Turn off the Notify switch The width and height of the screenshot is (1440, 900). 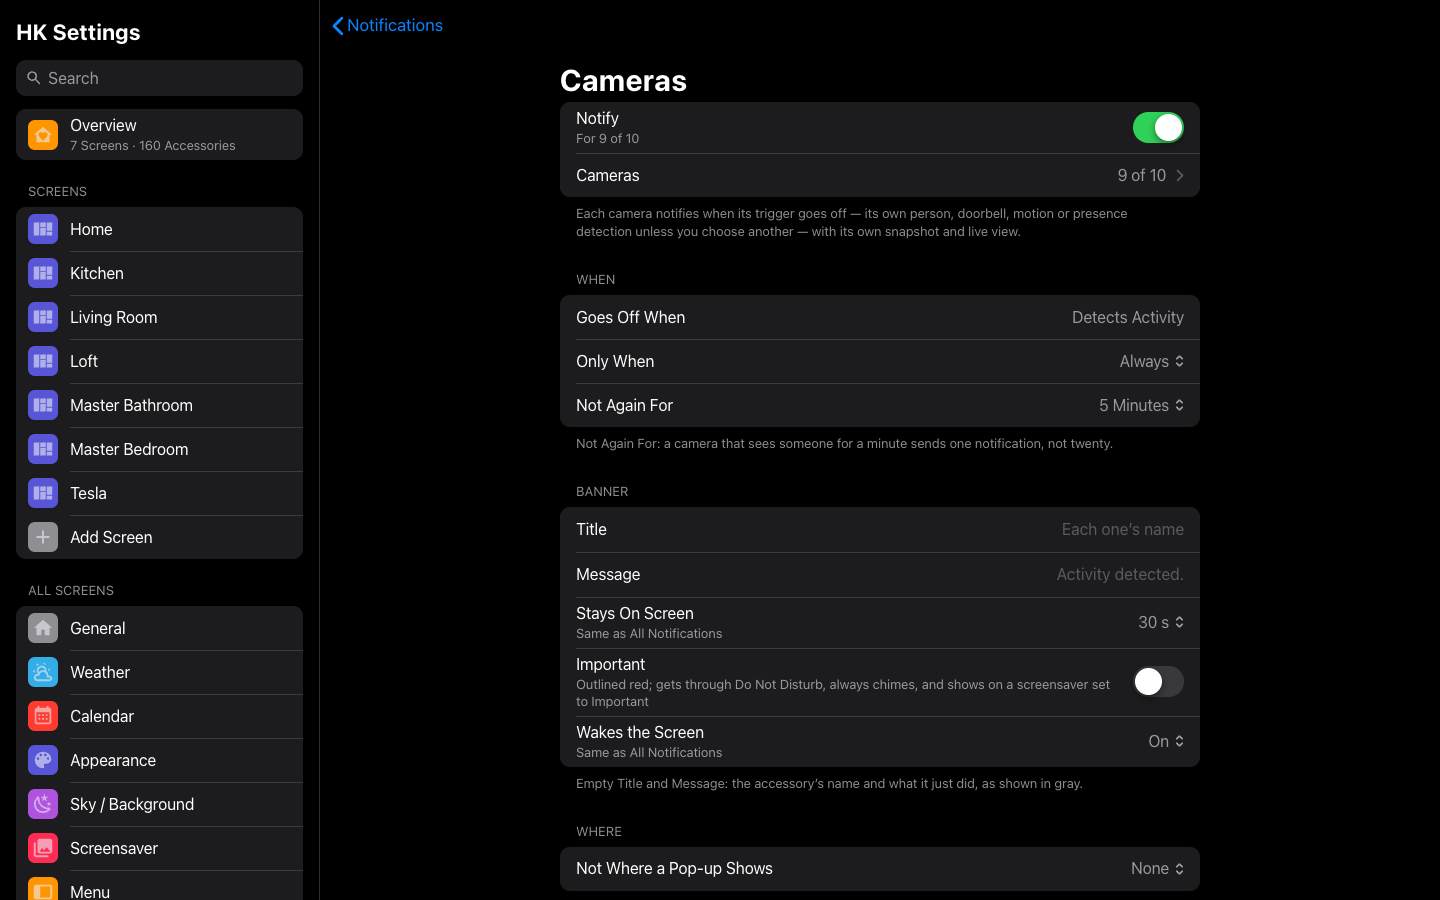(1158, 127)
